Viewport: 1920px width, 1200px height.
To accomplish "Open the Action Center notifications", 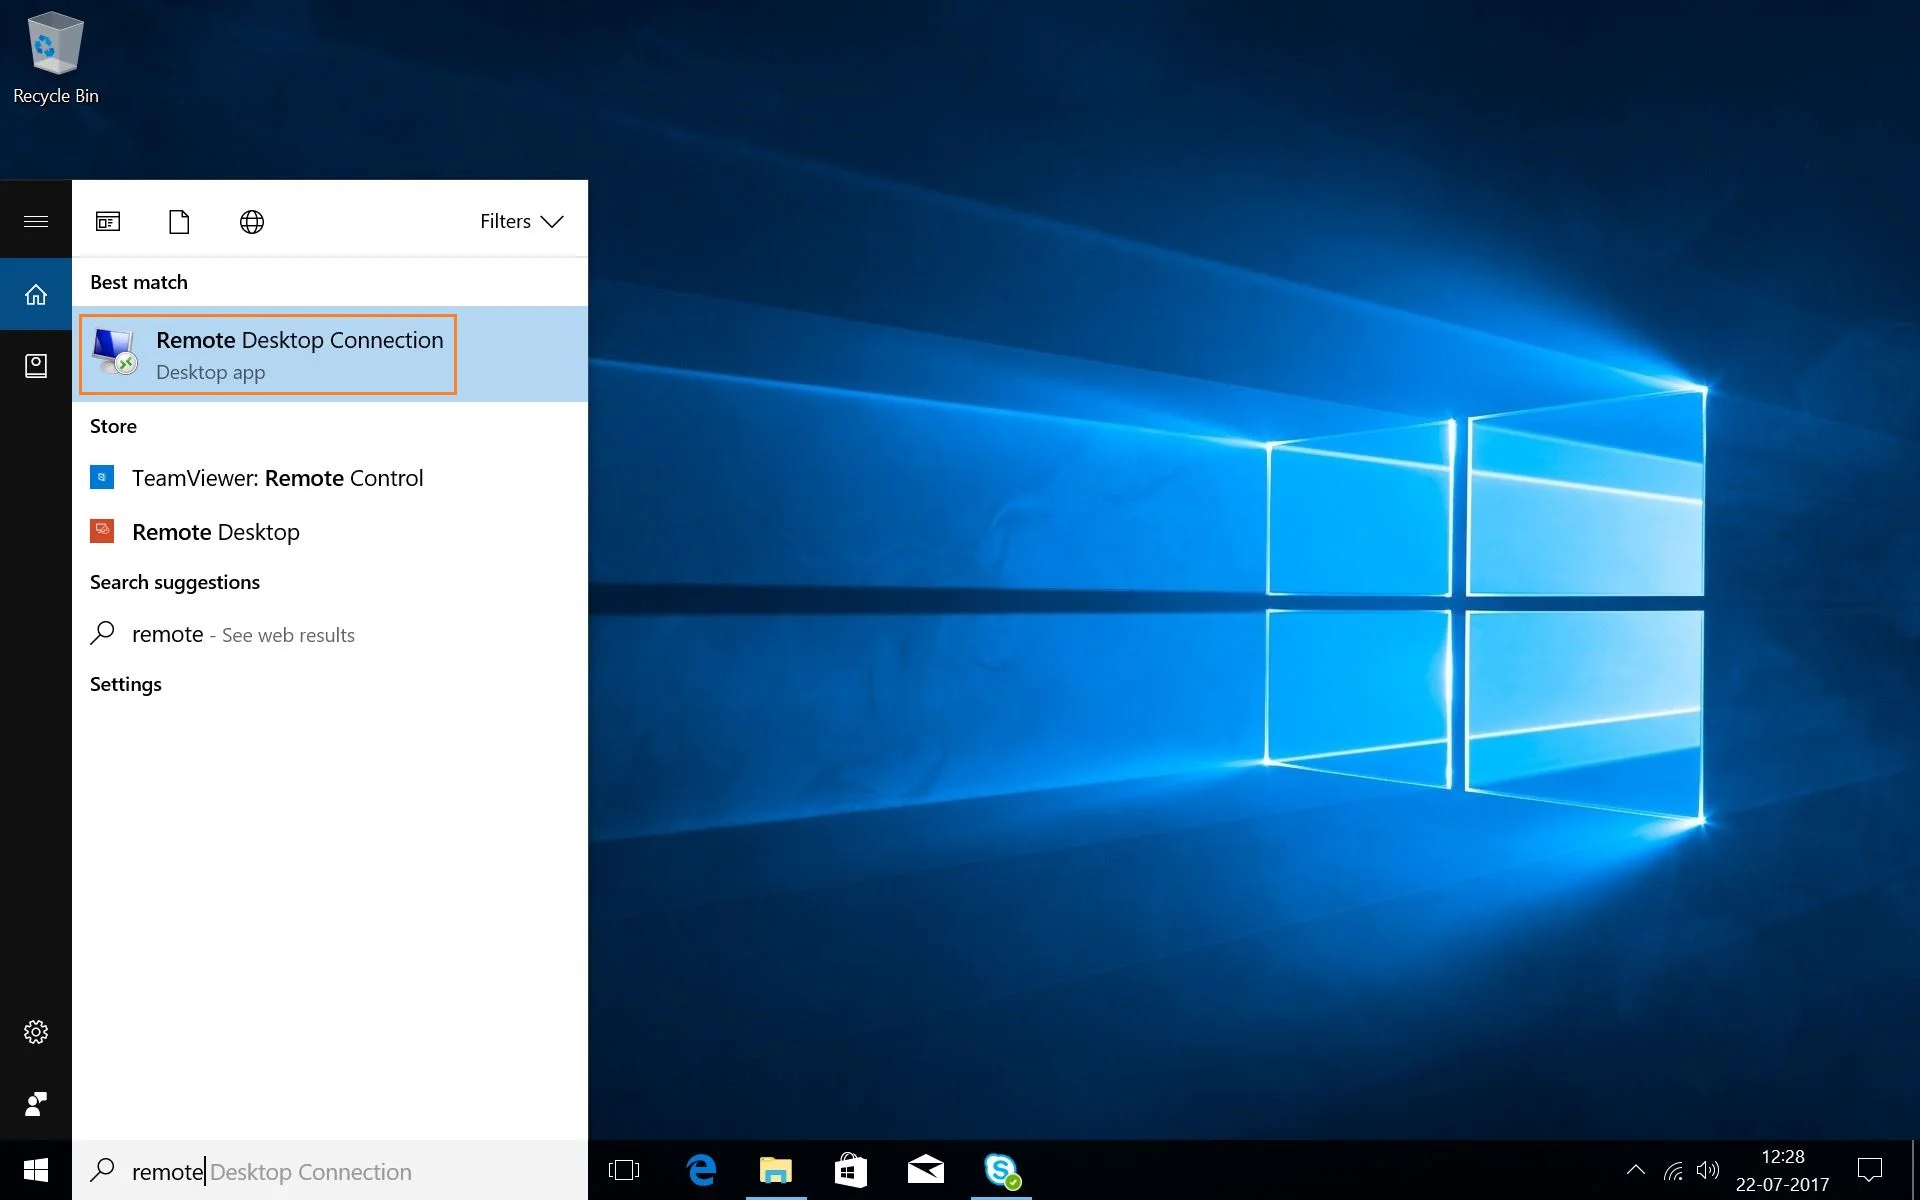I will [x=1869, y=1170].
